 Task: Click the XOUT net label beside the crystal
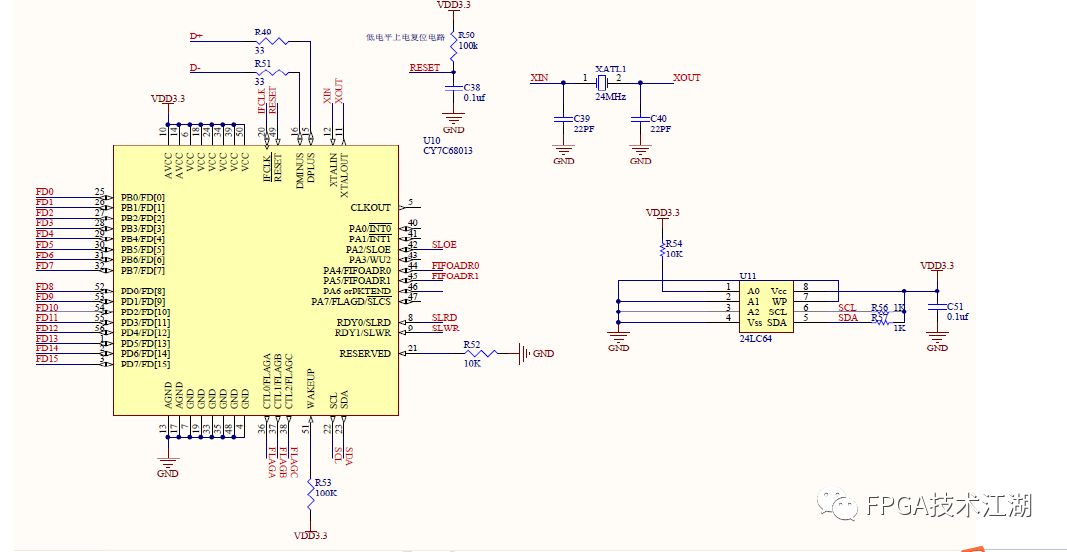click(686, 78)
